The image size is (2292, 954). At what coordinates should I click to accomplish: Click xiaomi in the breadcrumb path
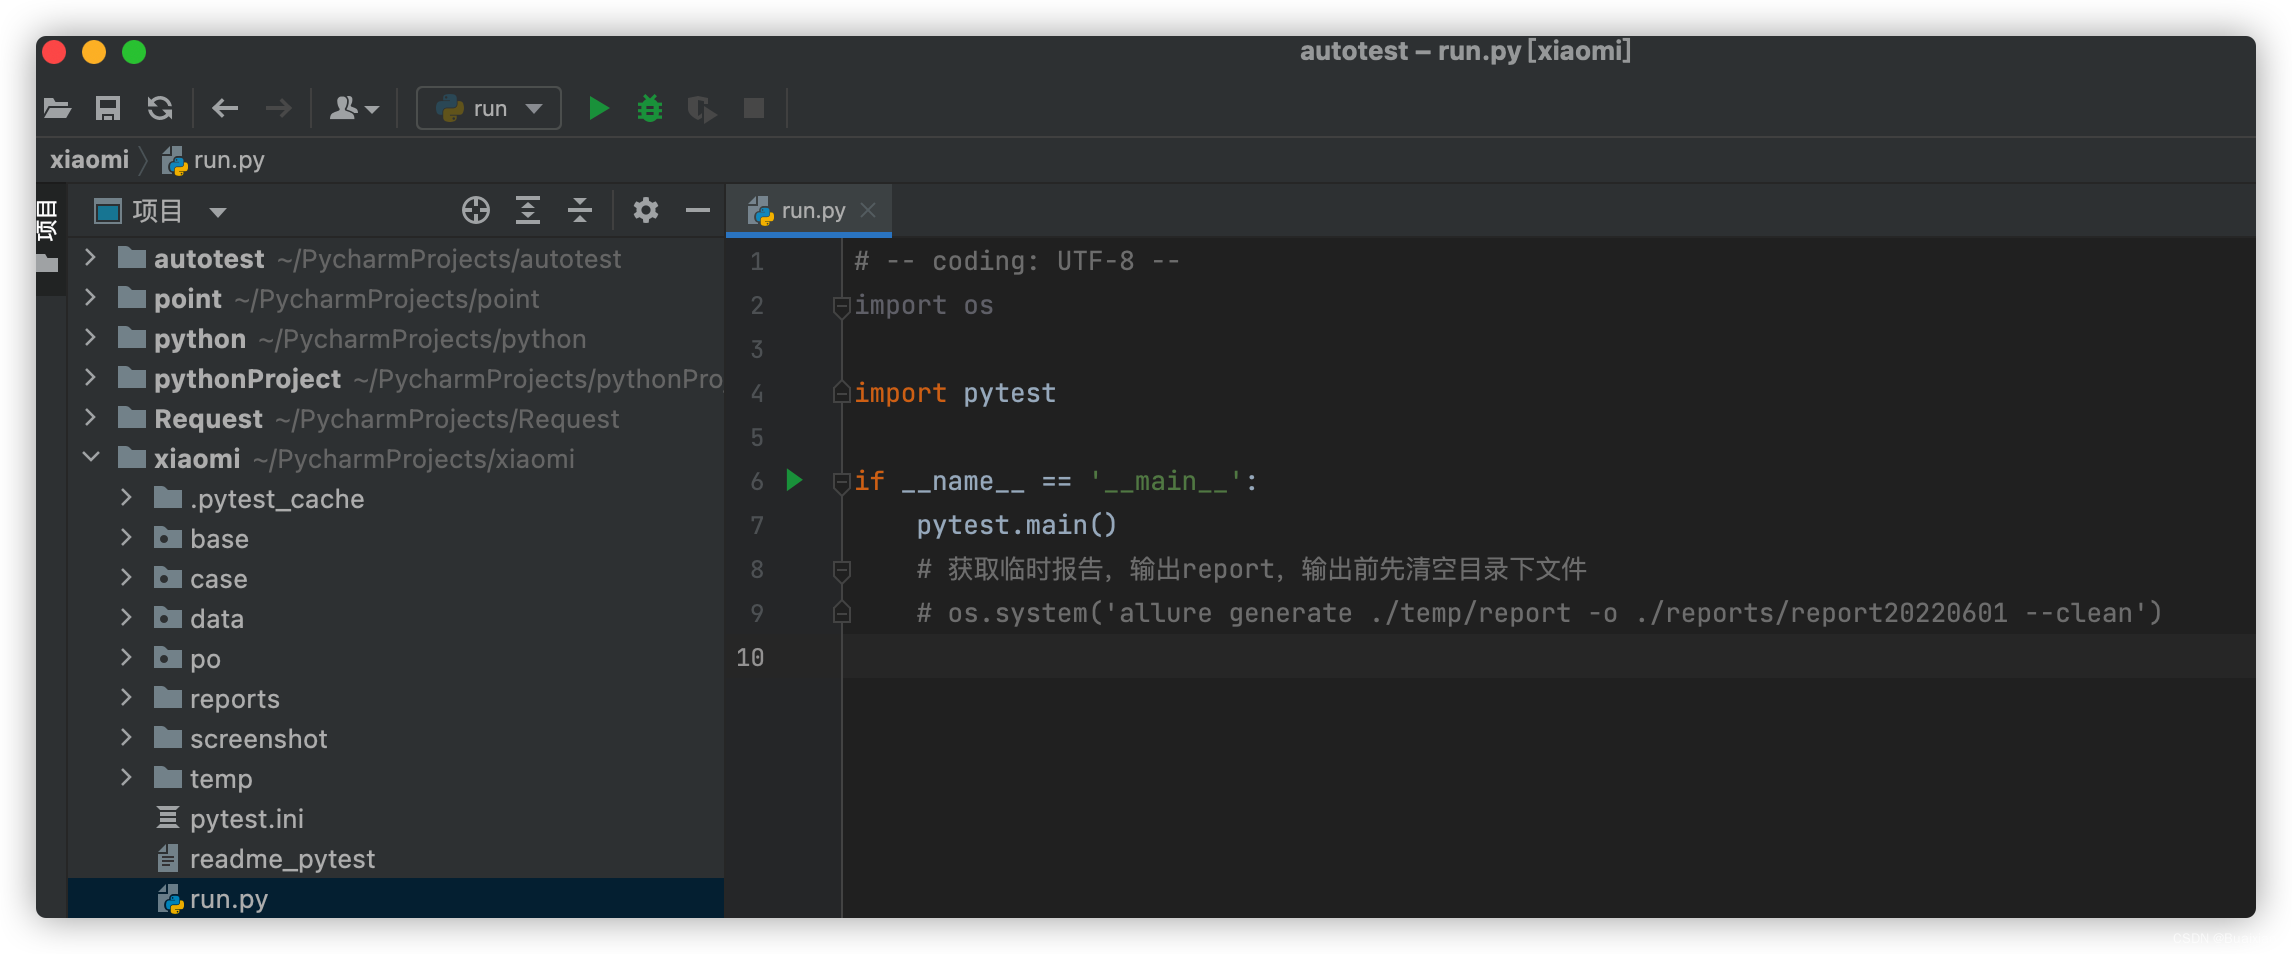(89, 159)
